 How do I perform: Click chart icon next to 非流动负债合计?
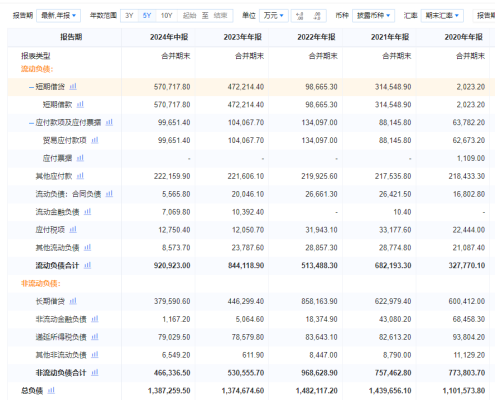point(95,373)
